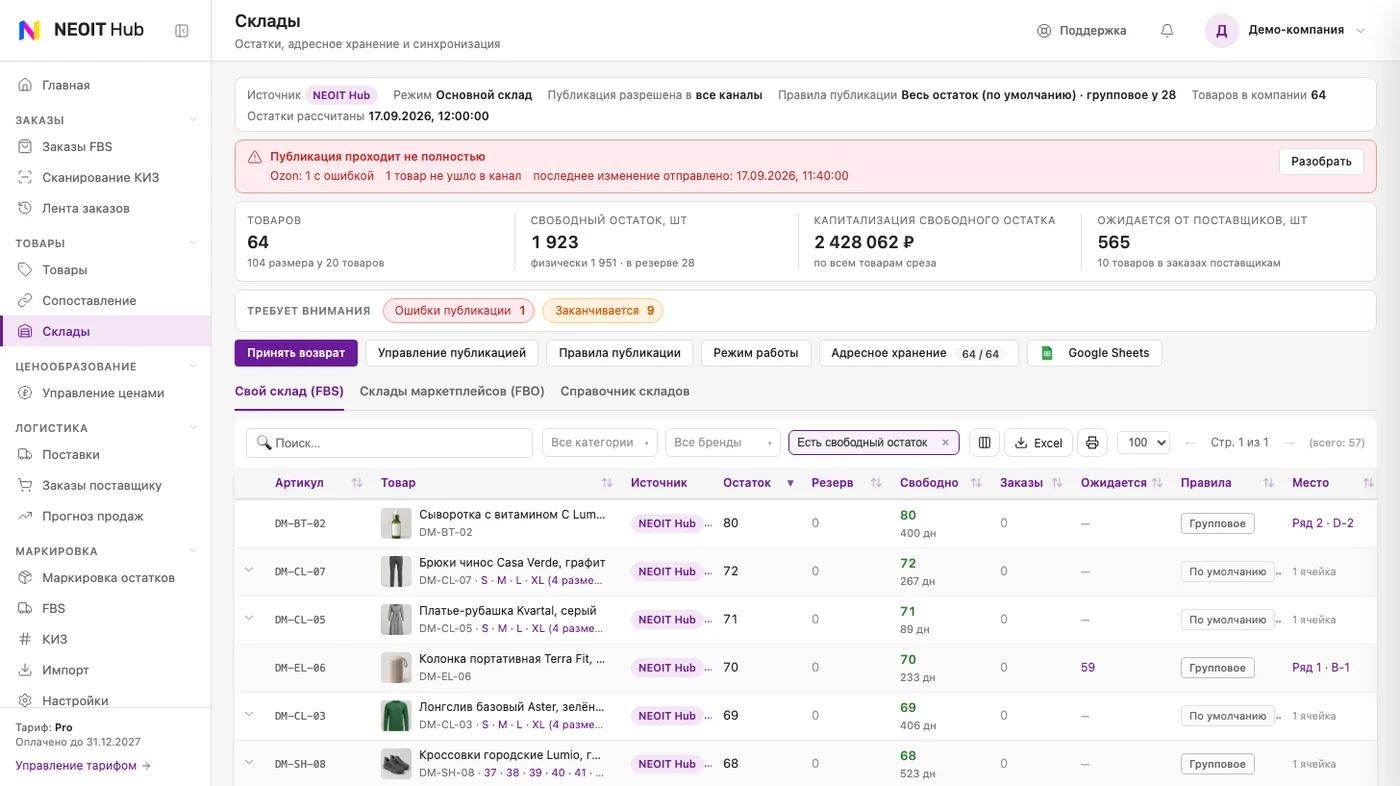This screenshot has width=1400, height=786.
Task: Open Поставки sidebar item
Action: tap(105, 454)
